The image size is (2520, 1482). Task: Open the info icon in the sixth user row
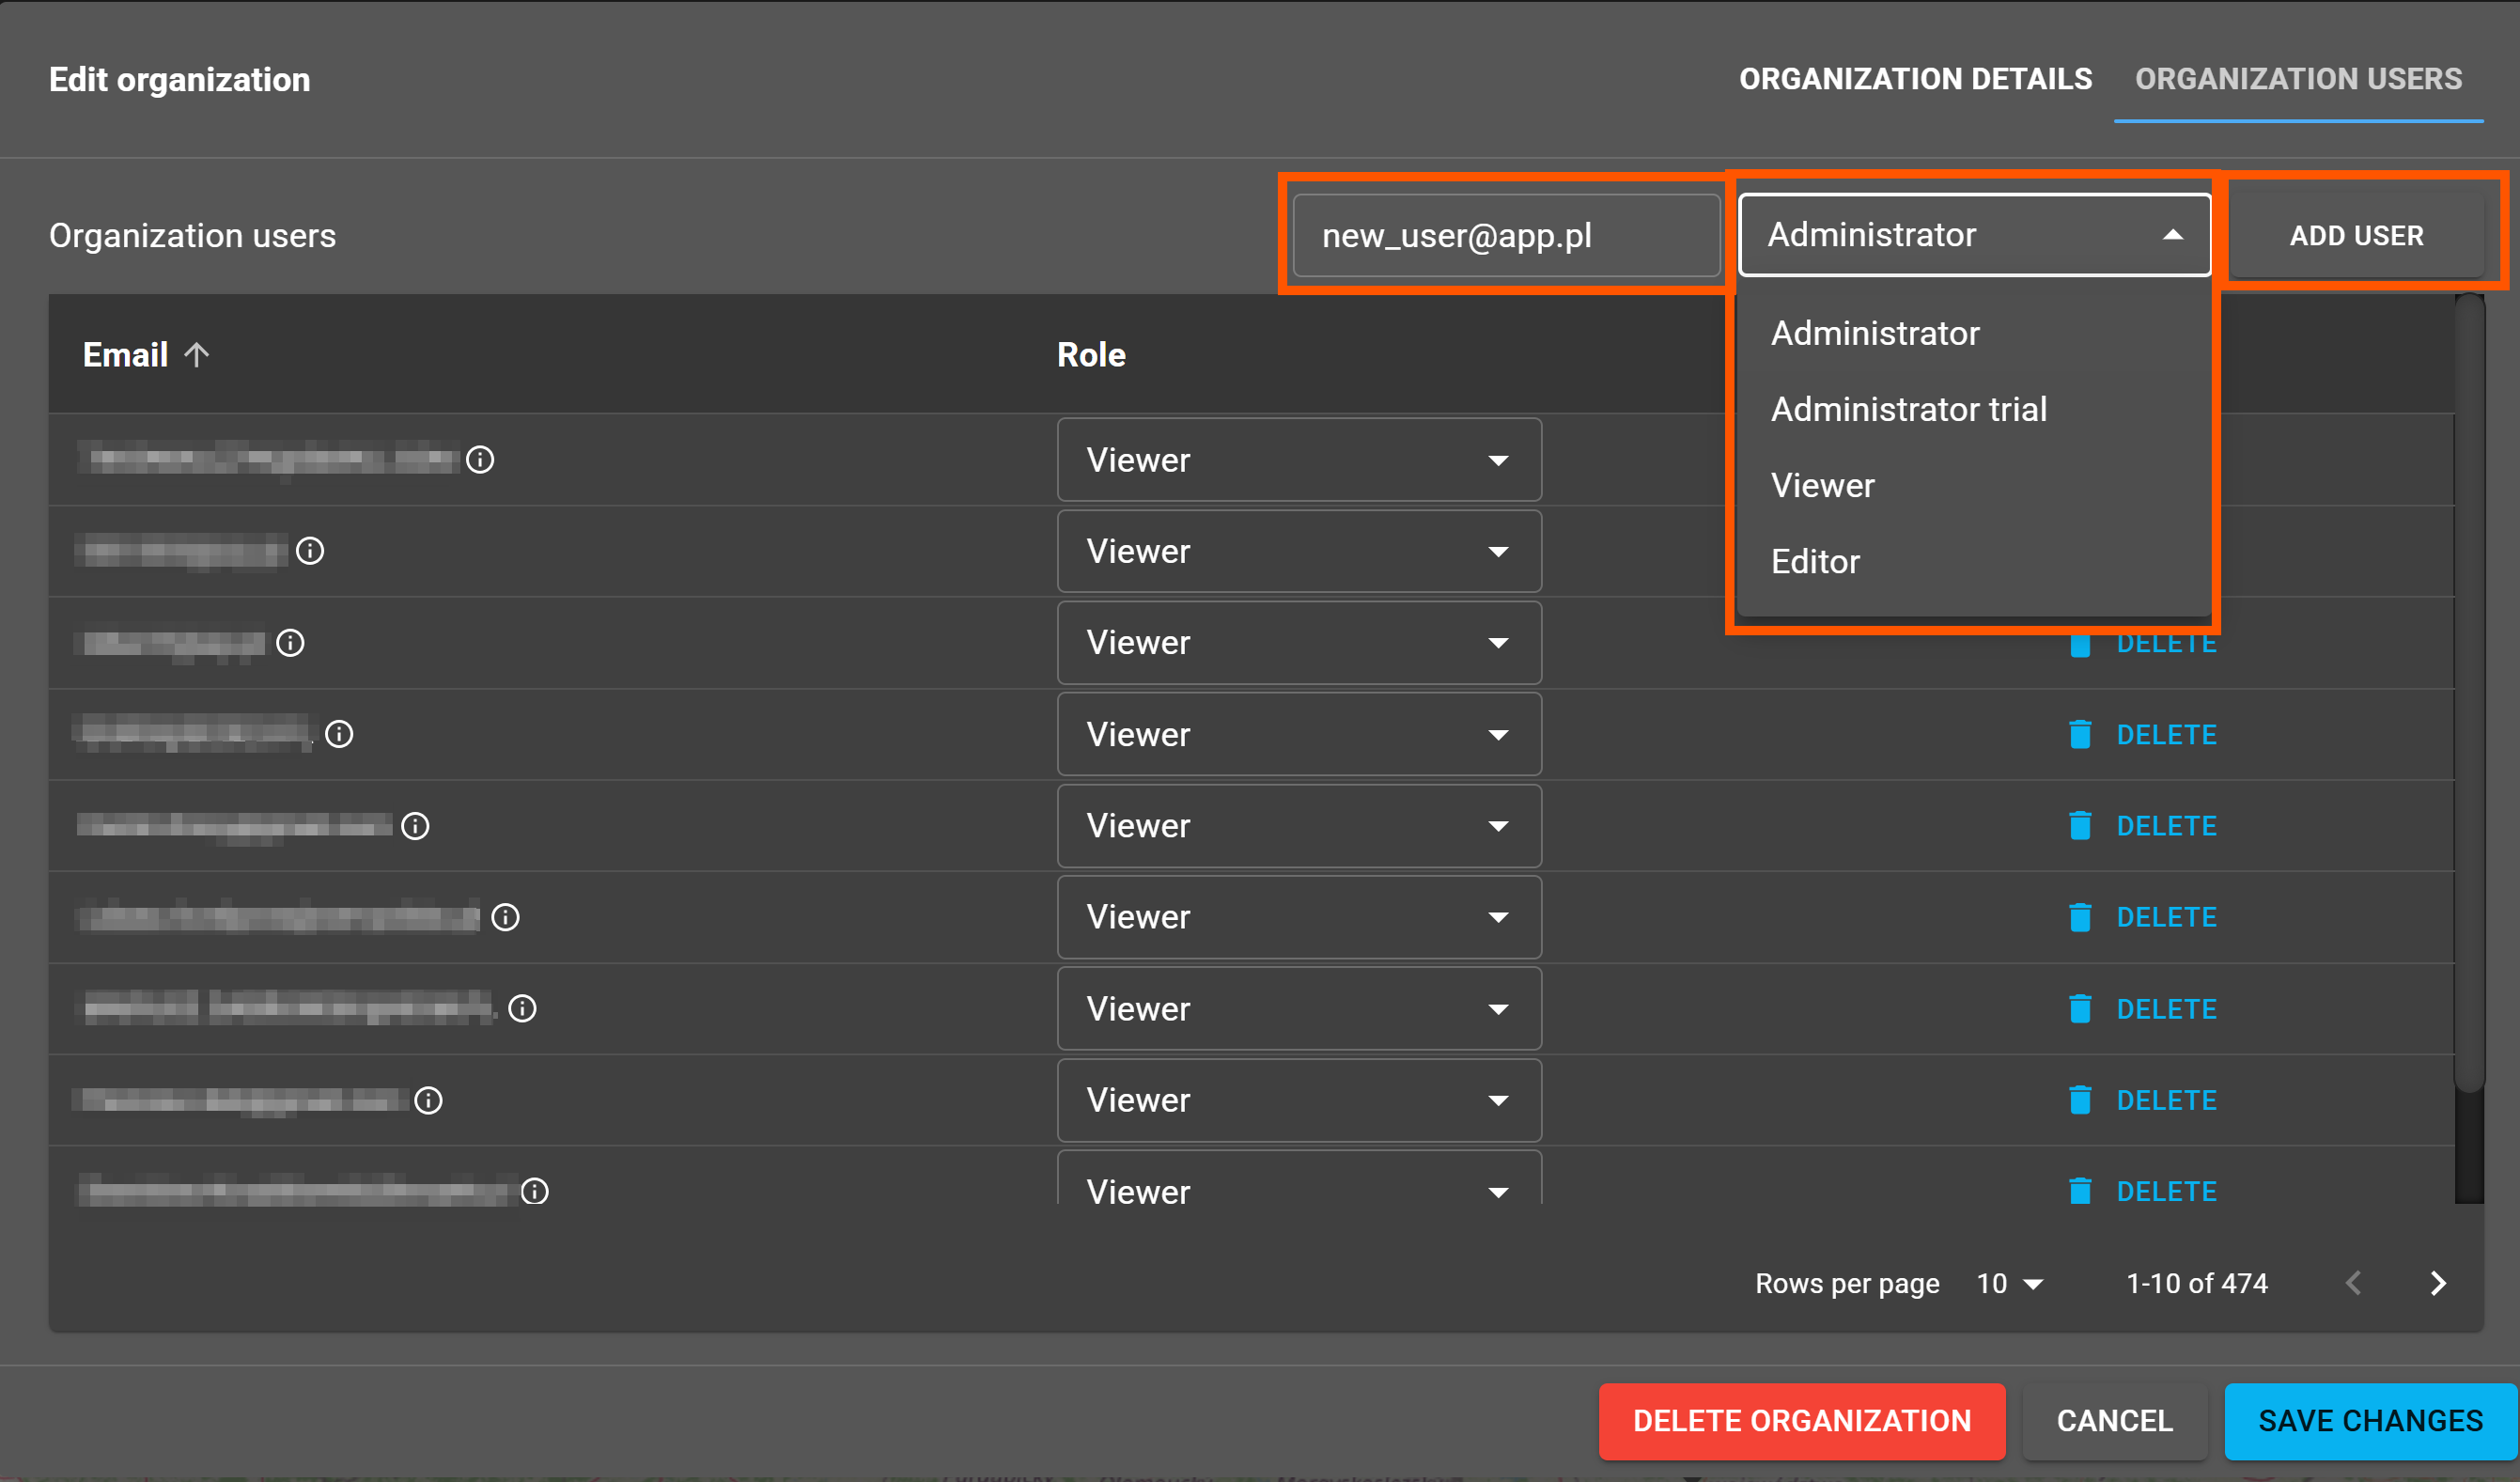(505, 917)
